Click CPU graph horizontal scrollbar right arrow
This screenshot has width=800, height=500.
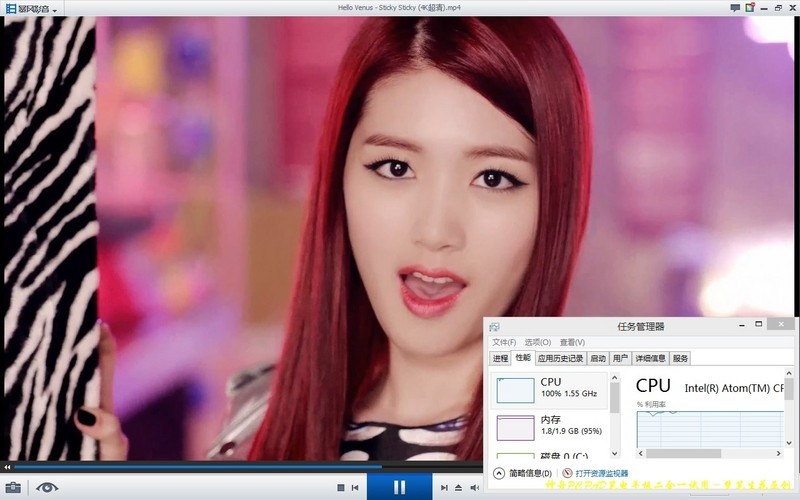coord(779,453)
